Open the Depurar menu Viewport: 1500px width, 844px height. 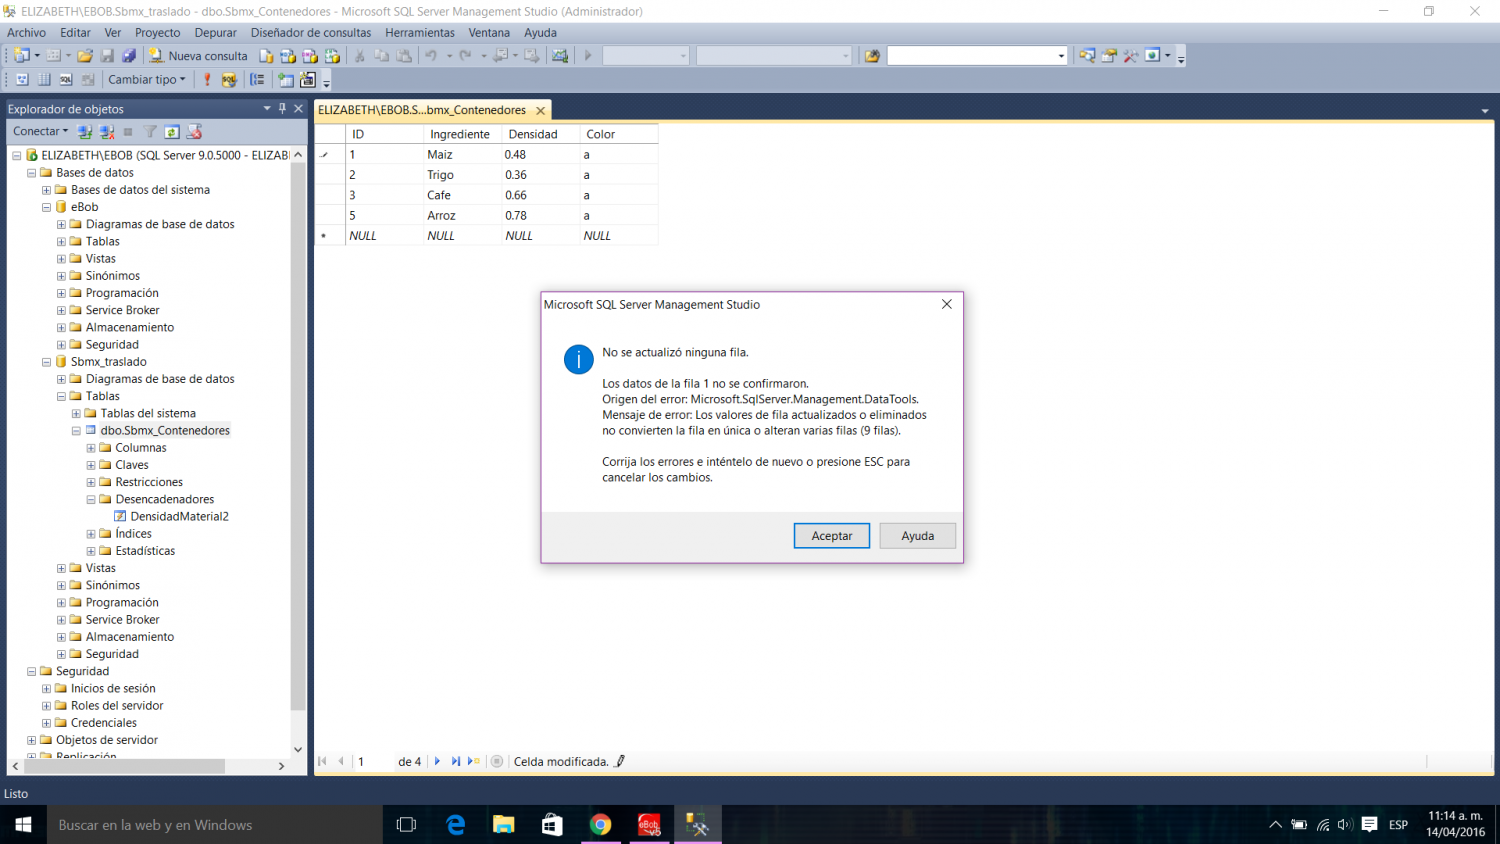point(215,33)
